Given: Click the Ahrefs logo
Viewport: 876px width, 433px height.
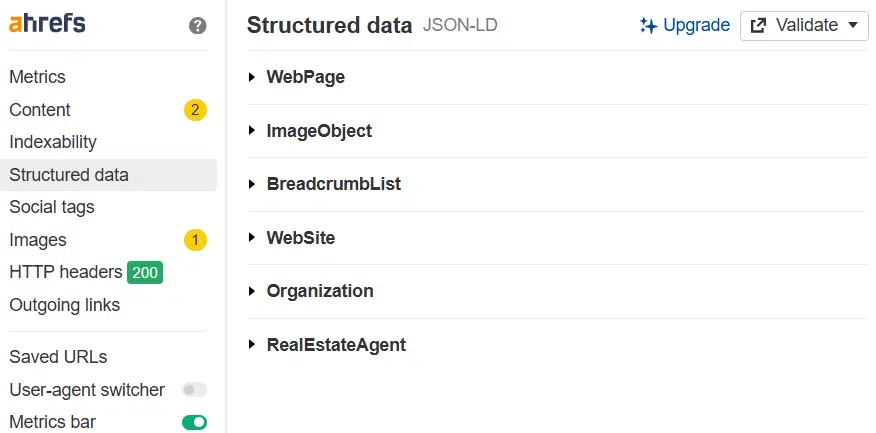Looking at the screenshot, I should point(47,25).
